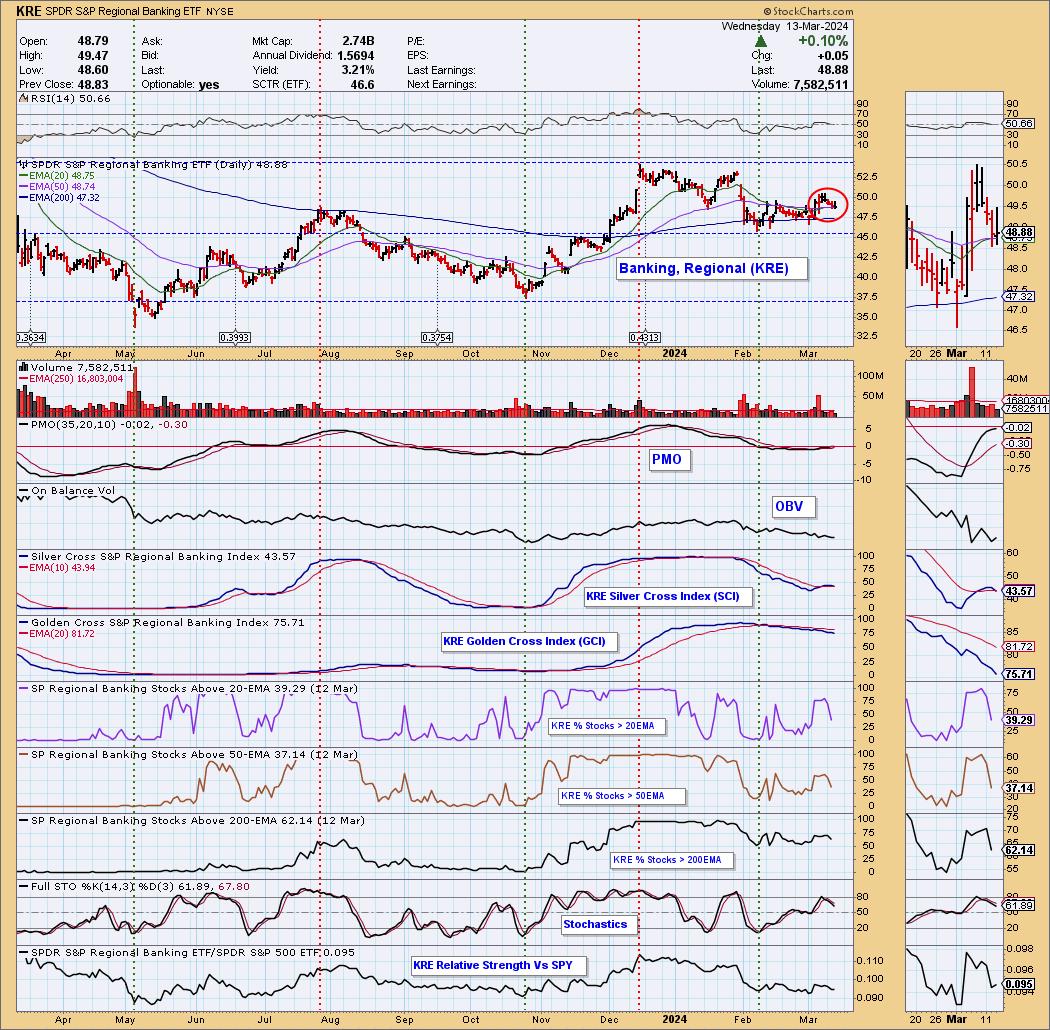Click the 0.4313 dividend marker
The height and width of the screenshot is (1030, 1050).
(x=645, y=338)
